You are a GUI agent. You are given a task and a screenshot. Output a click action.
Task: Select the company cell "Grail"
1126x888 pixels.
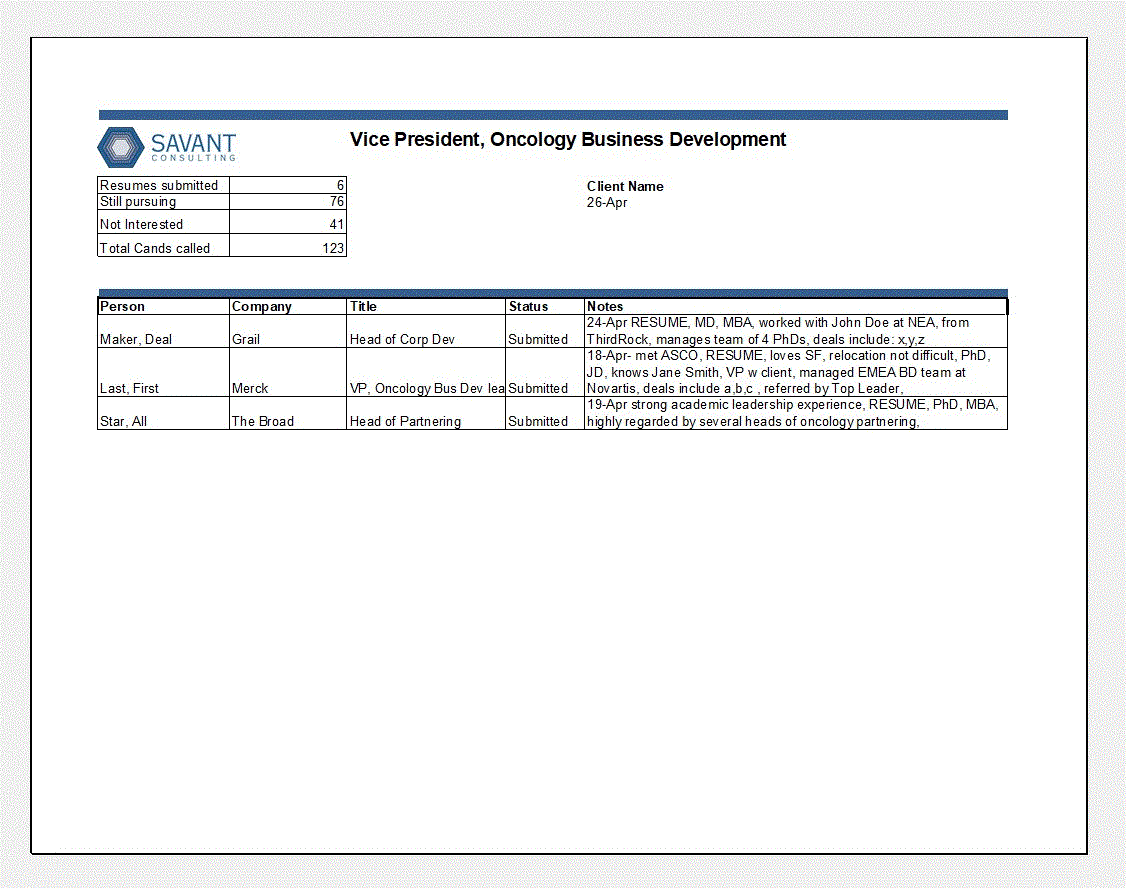pos(288,331)
